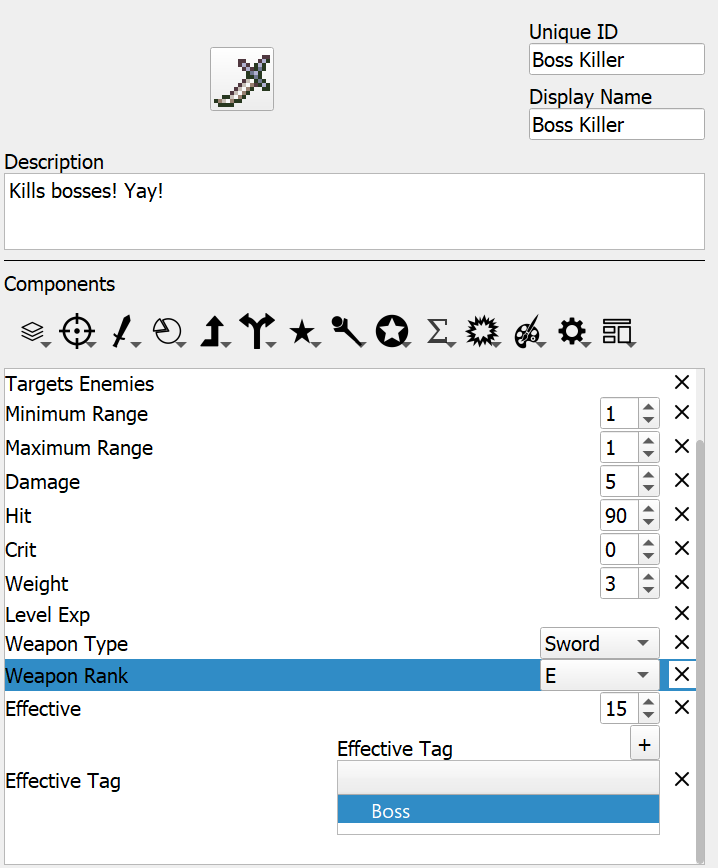Click the Unique ID text field
Screen dimensions: 718x868
(616, 59)
